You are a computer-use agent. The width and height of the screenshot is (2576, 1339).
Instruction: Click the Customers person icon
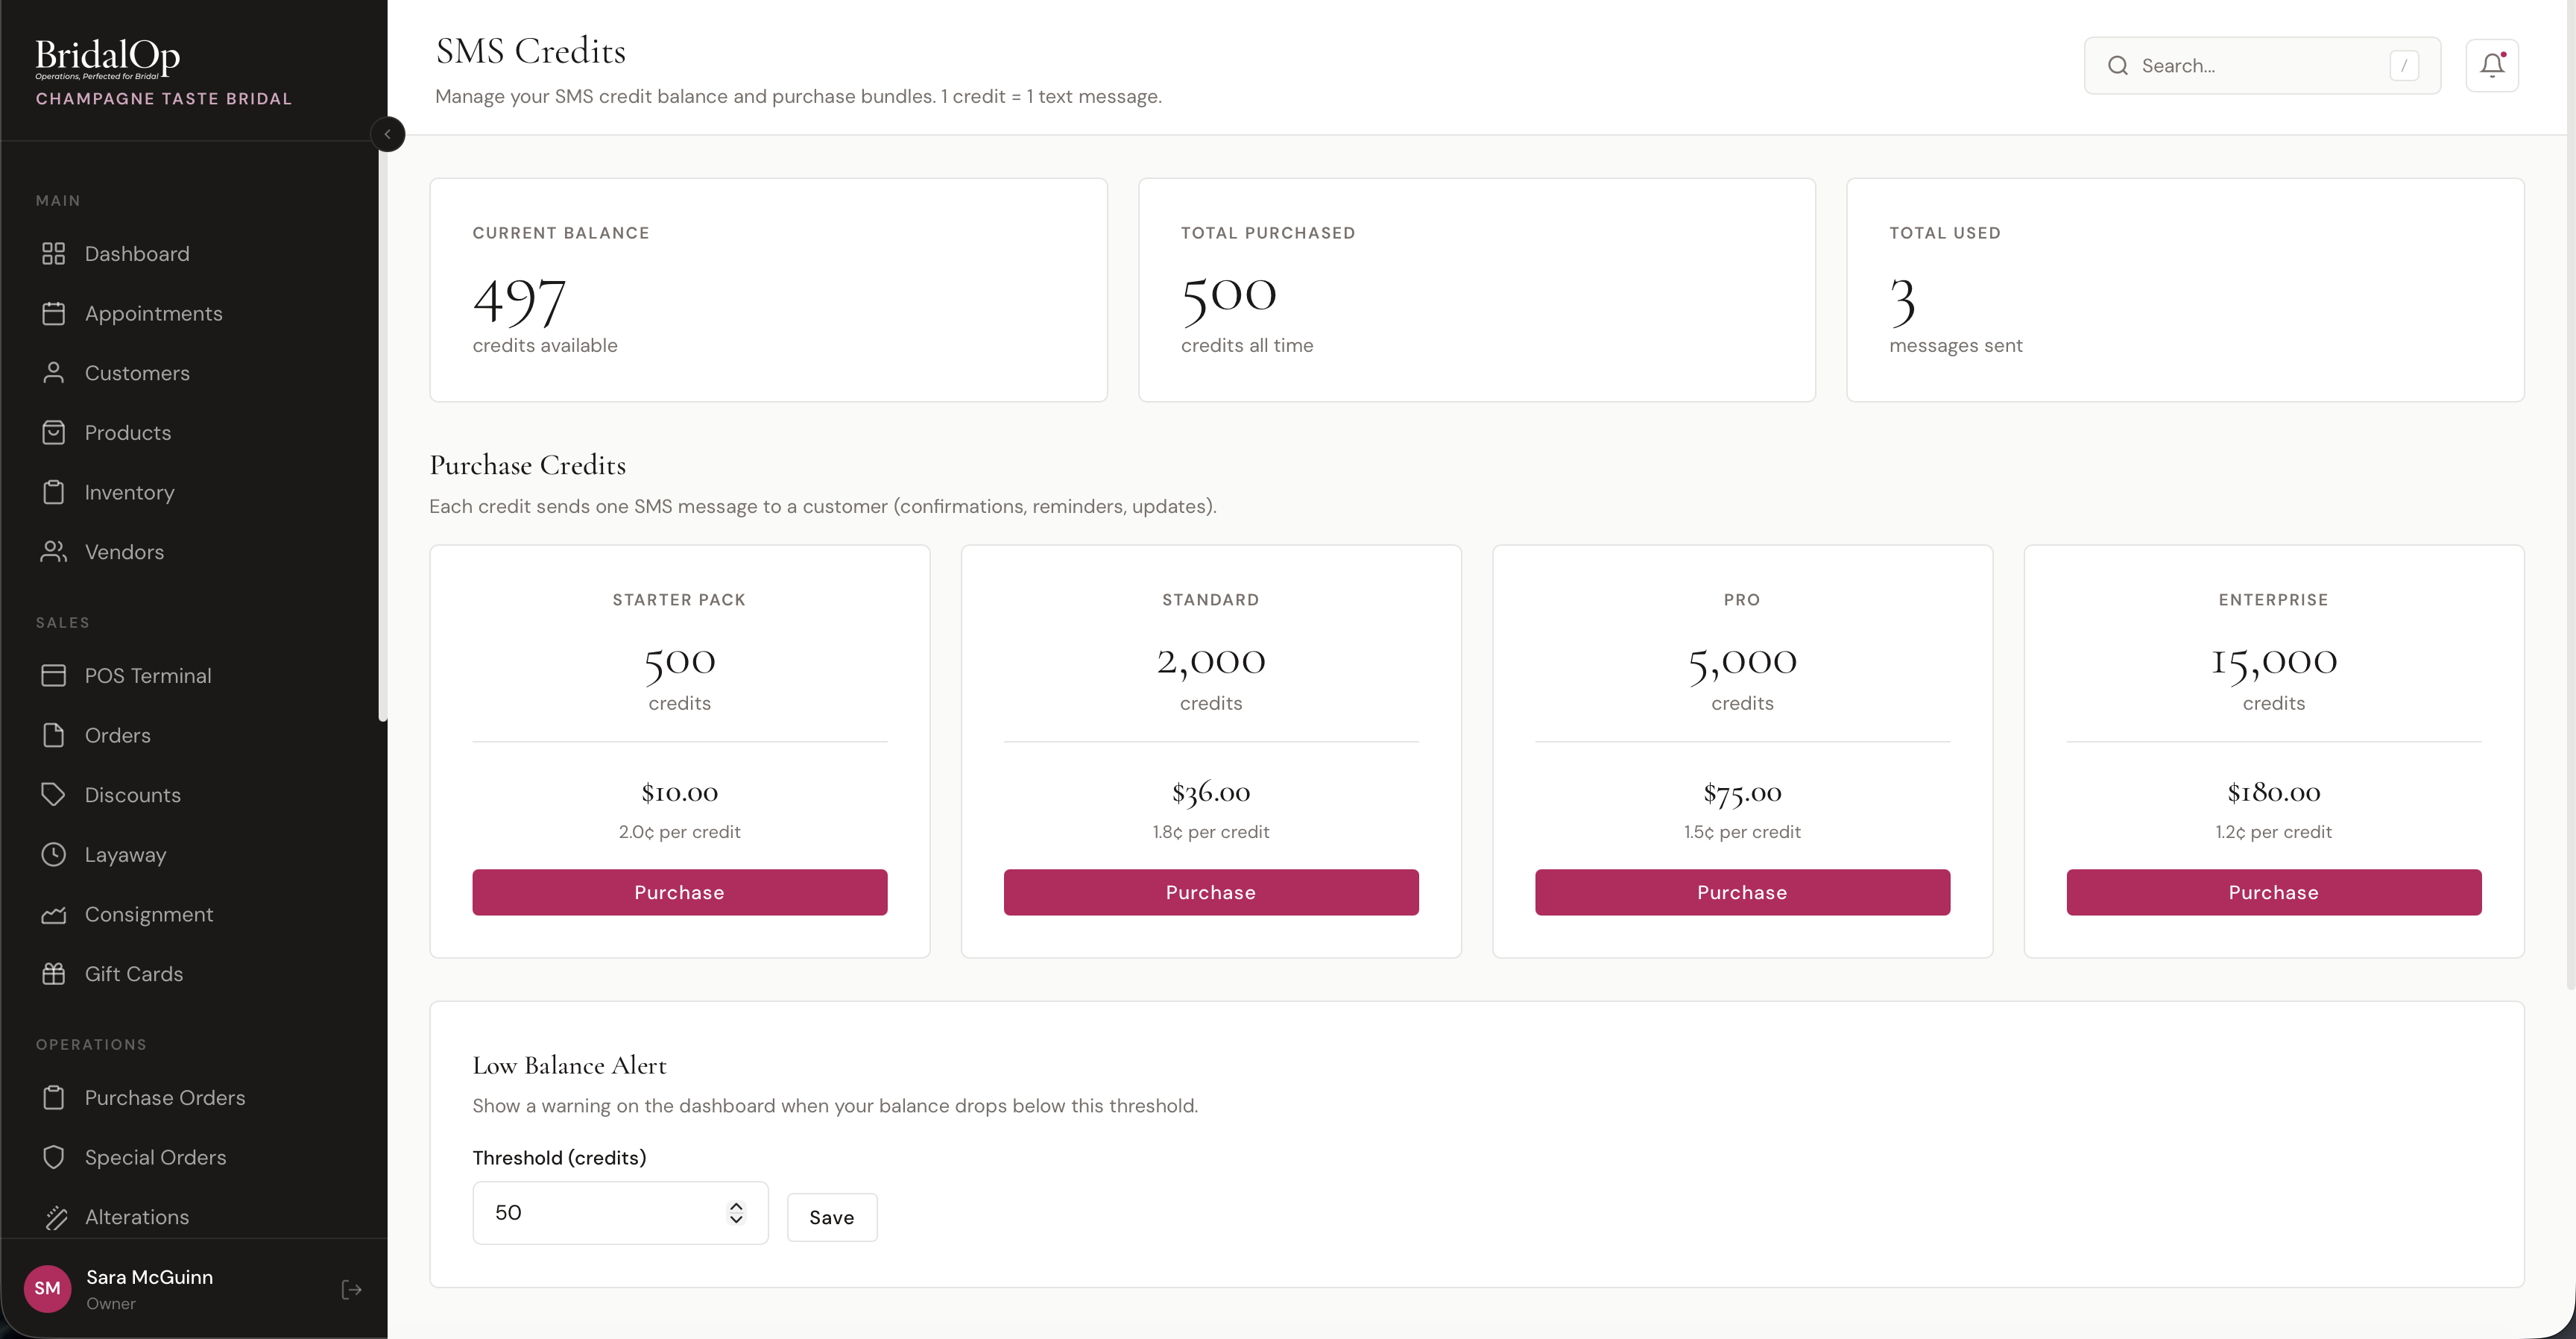pos(56,372)
